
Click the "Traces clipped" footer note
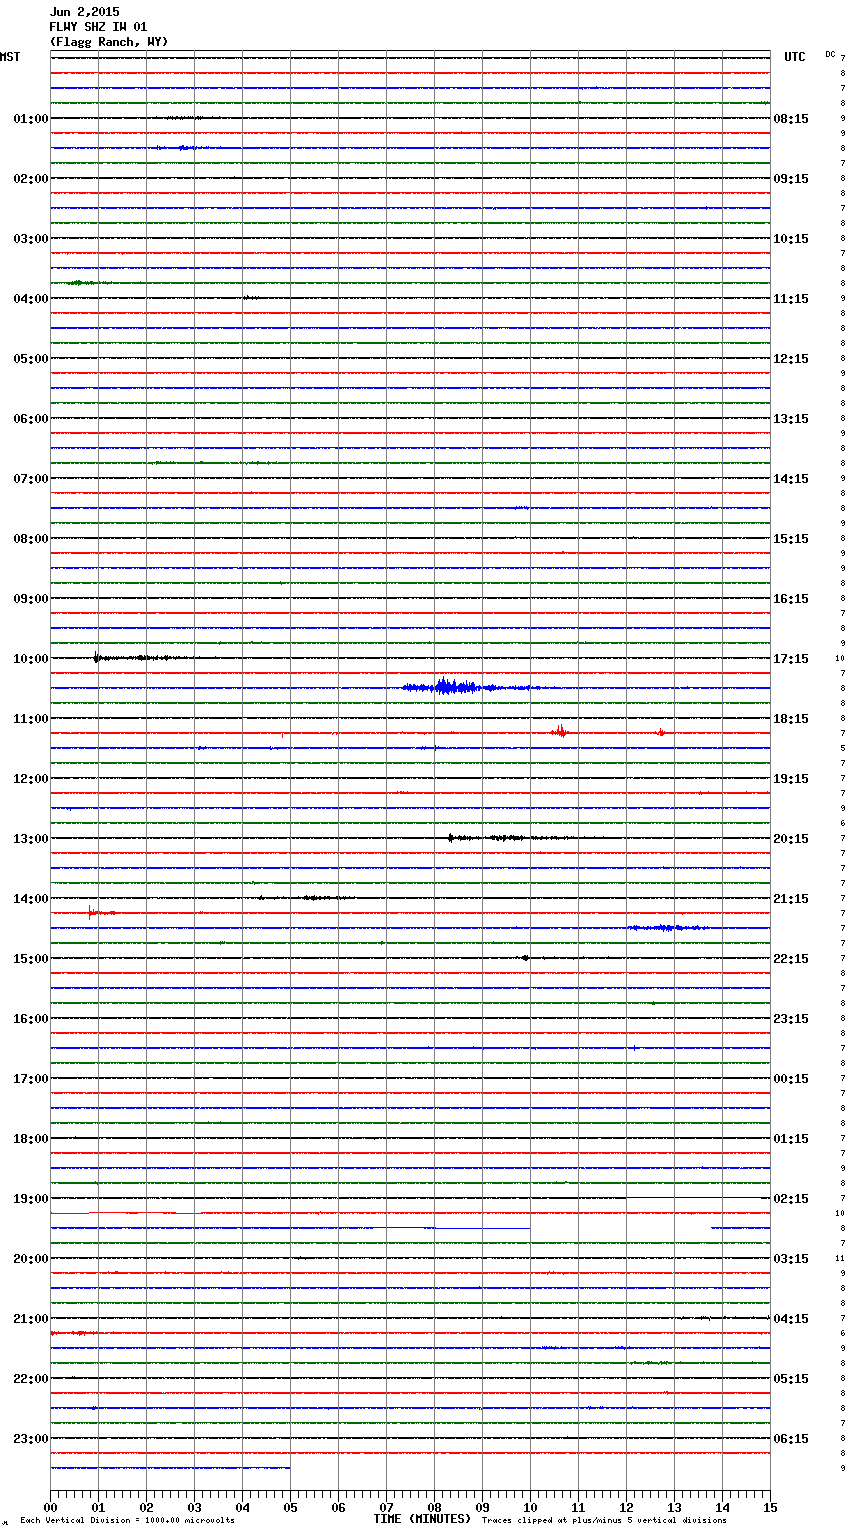604,1520
